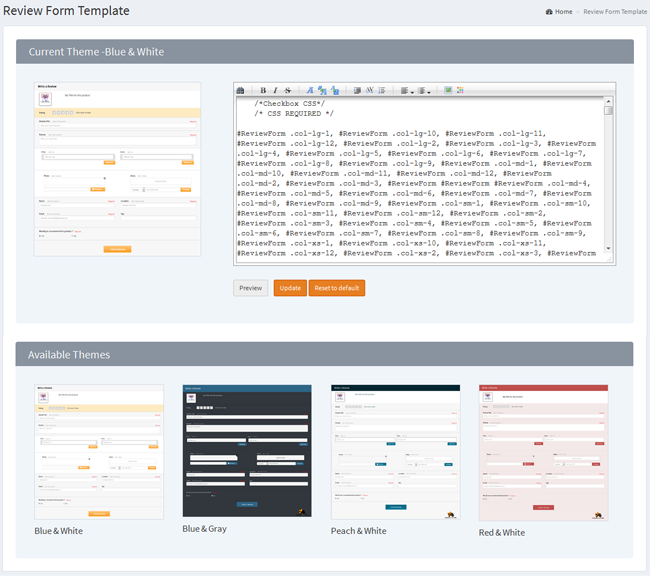Click the Blue & White theme label

(58, 531)
